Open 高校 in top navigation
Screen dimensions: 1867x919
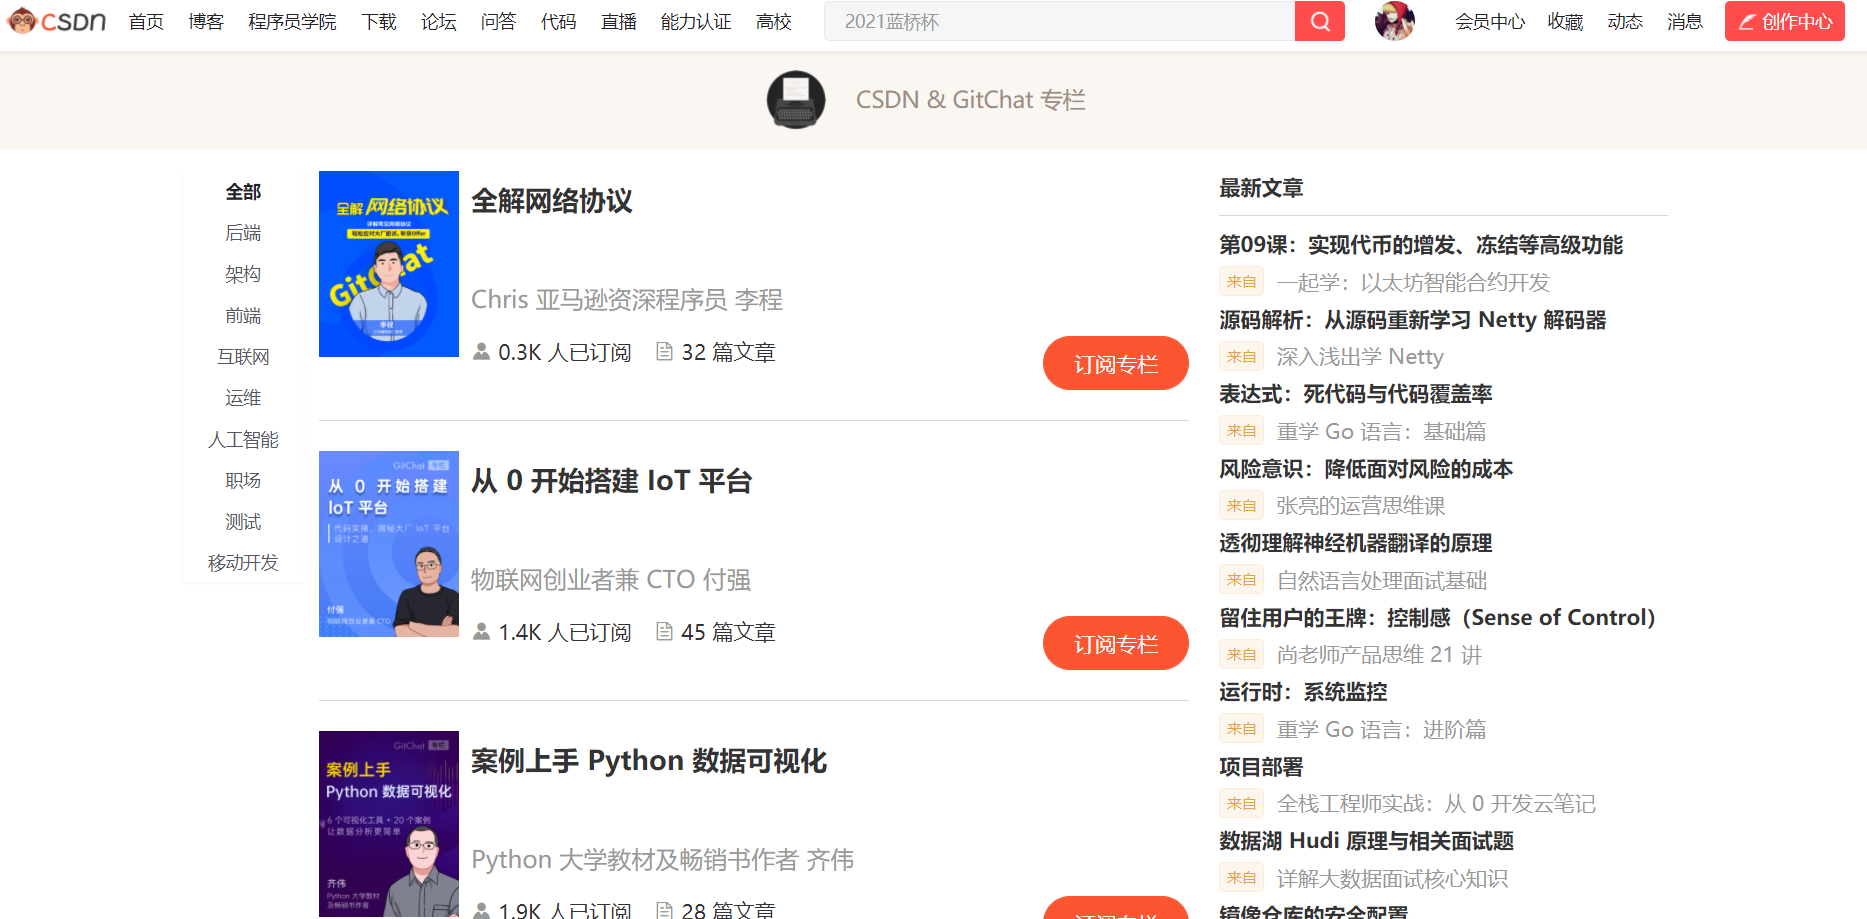[774, 22]
